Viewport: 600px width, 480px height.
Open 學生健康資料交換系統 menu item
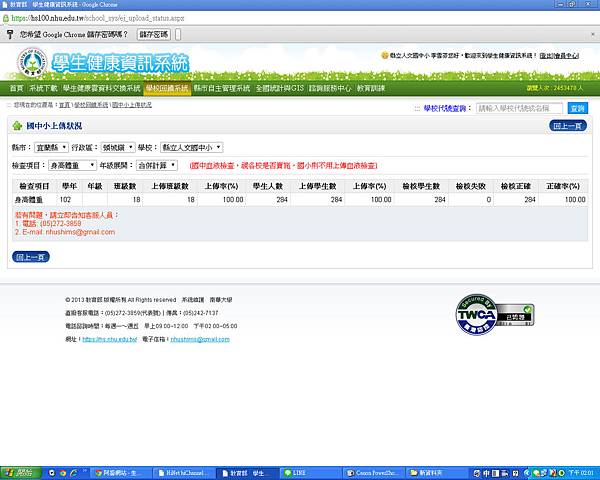click(x=101, y=88)
